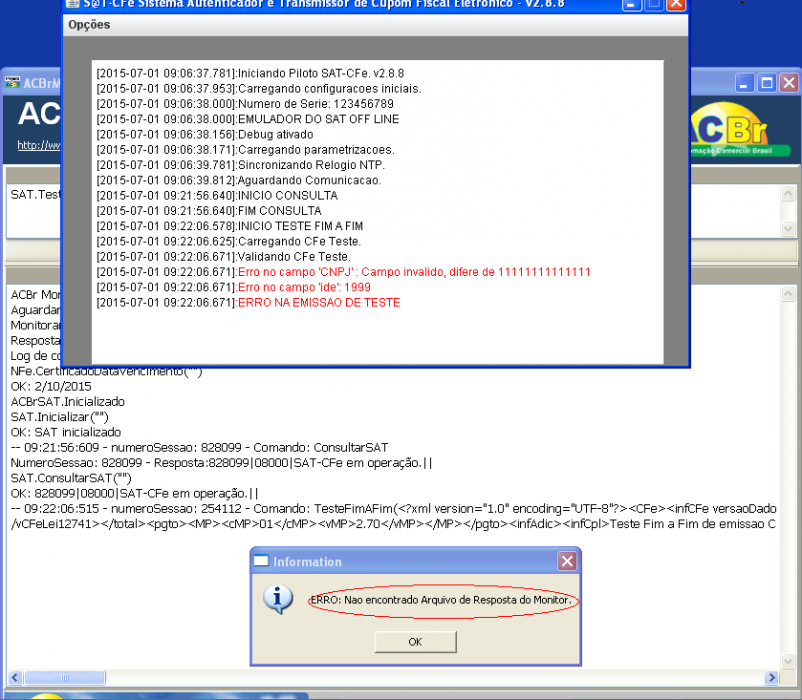The height and width of the screenshot is (700, 802).
Task: Minimize the S@T-CFe emulator window
Action: coord(631,5)
